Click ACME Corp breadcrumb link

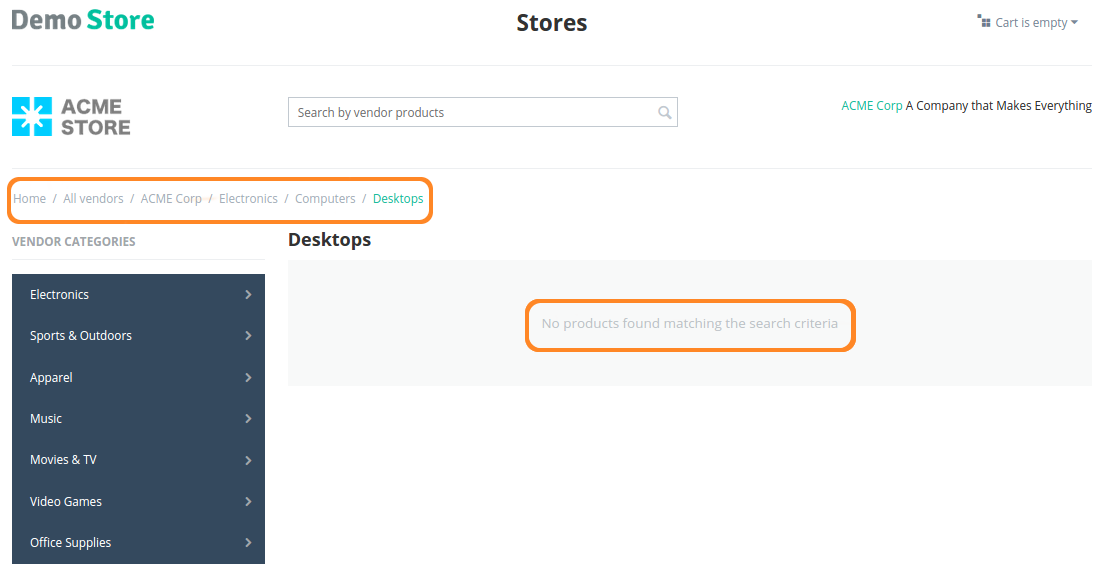click(x=171, y=198)
